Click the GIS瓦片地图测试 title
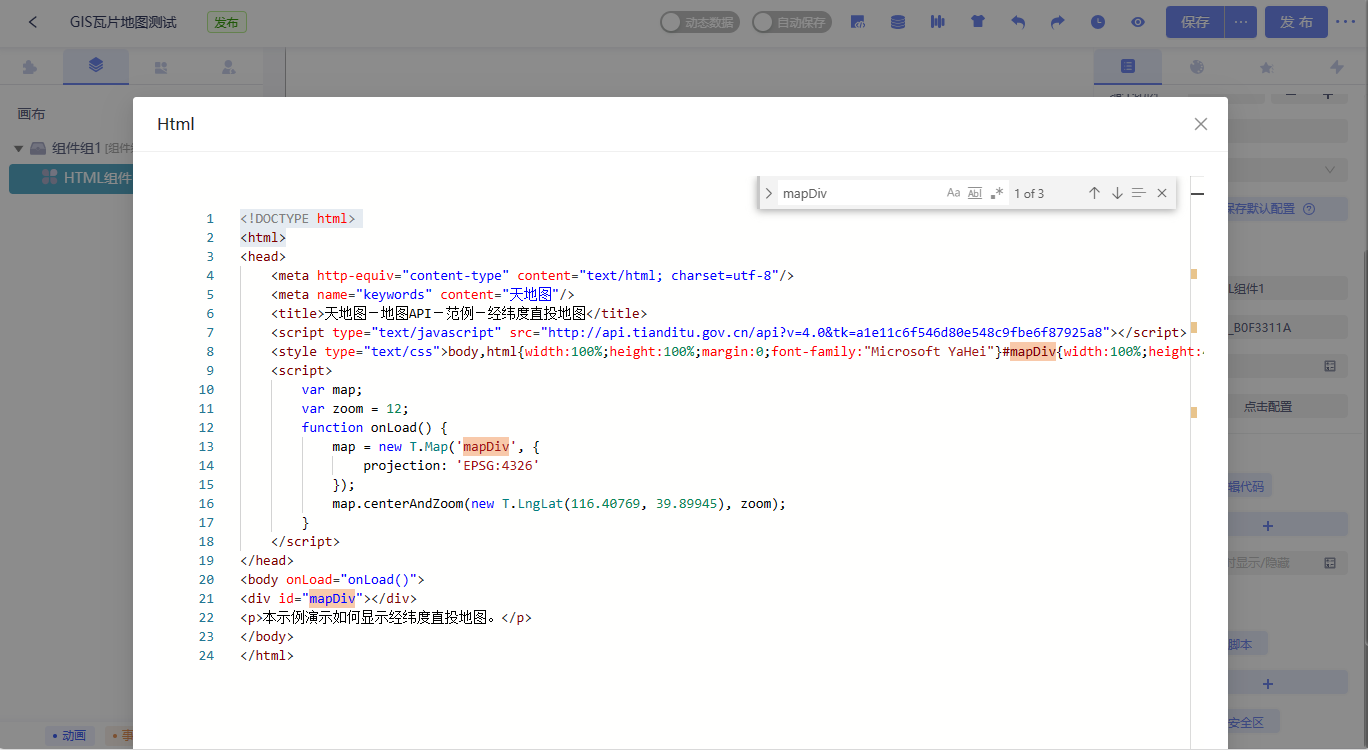 coord(123,22)
